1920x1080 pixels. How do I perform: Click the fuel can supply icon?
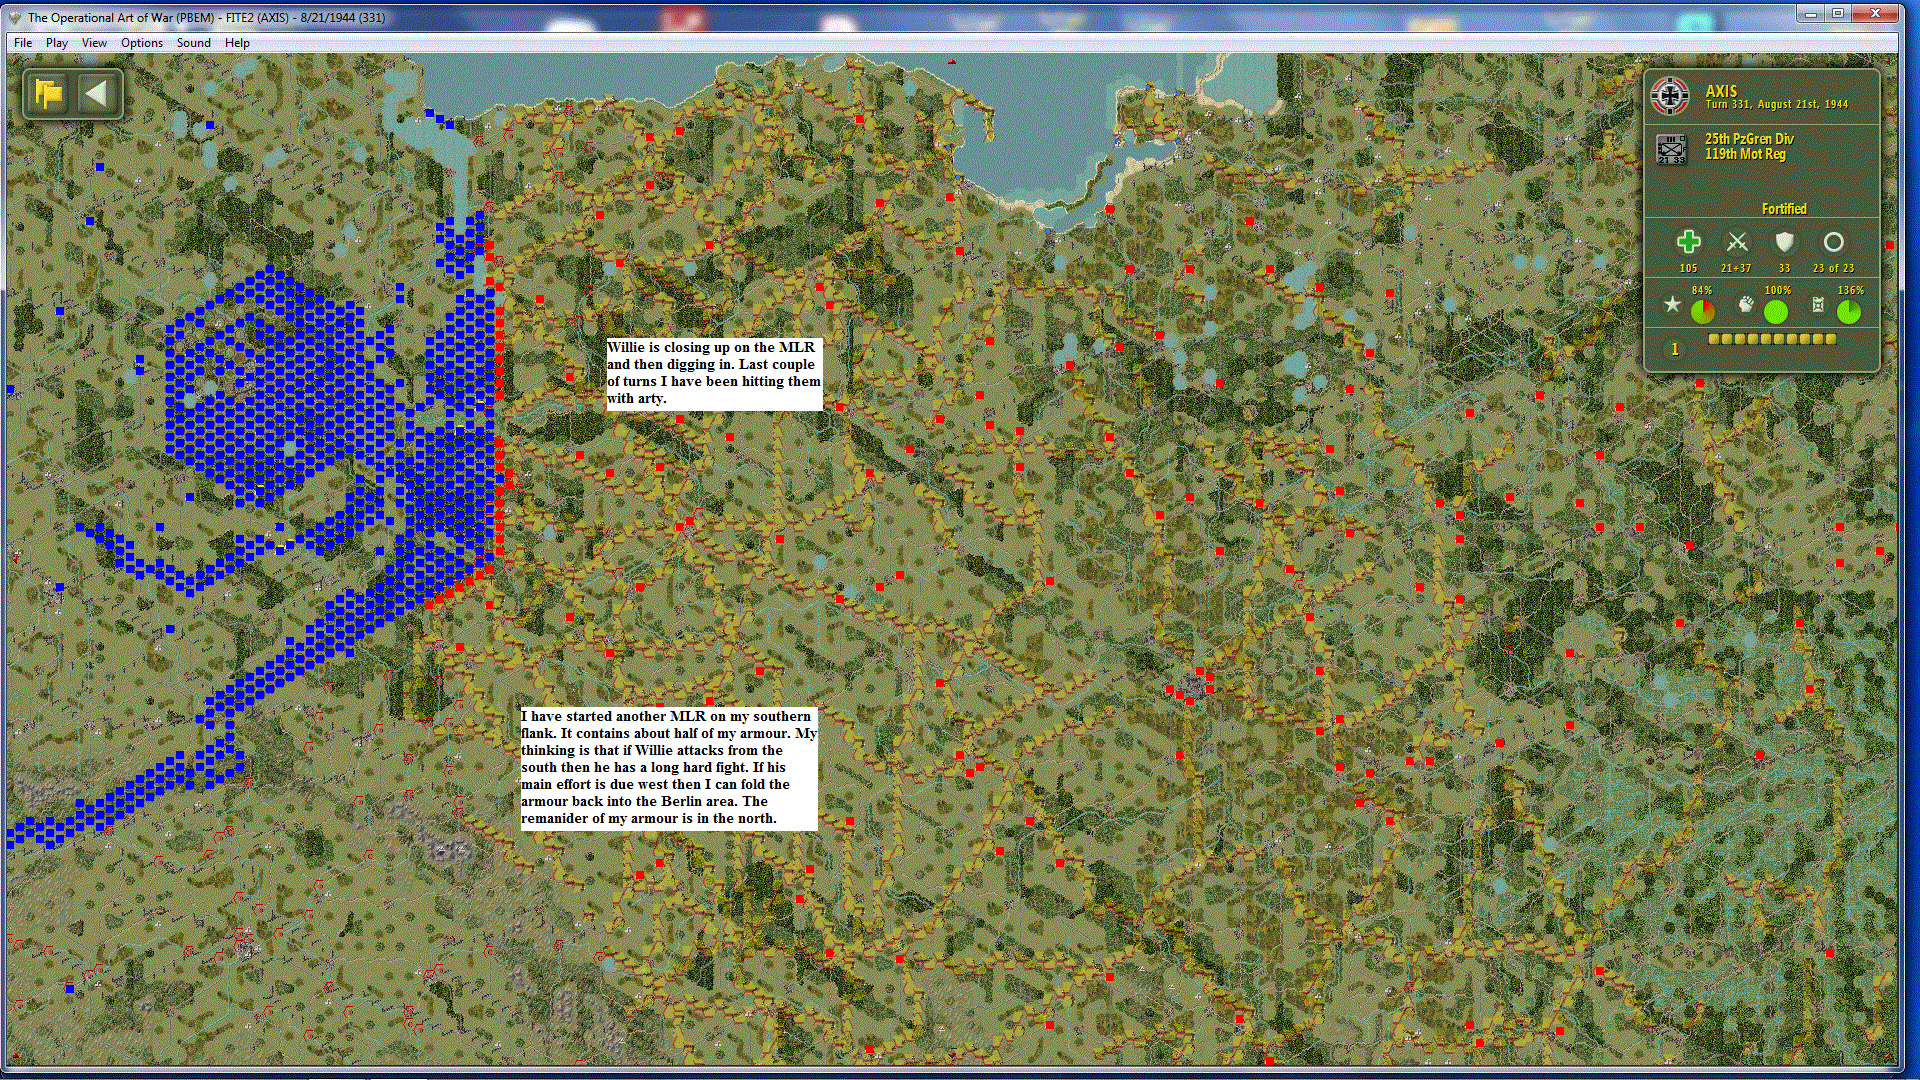[x=1819, y=305]
